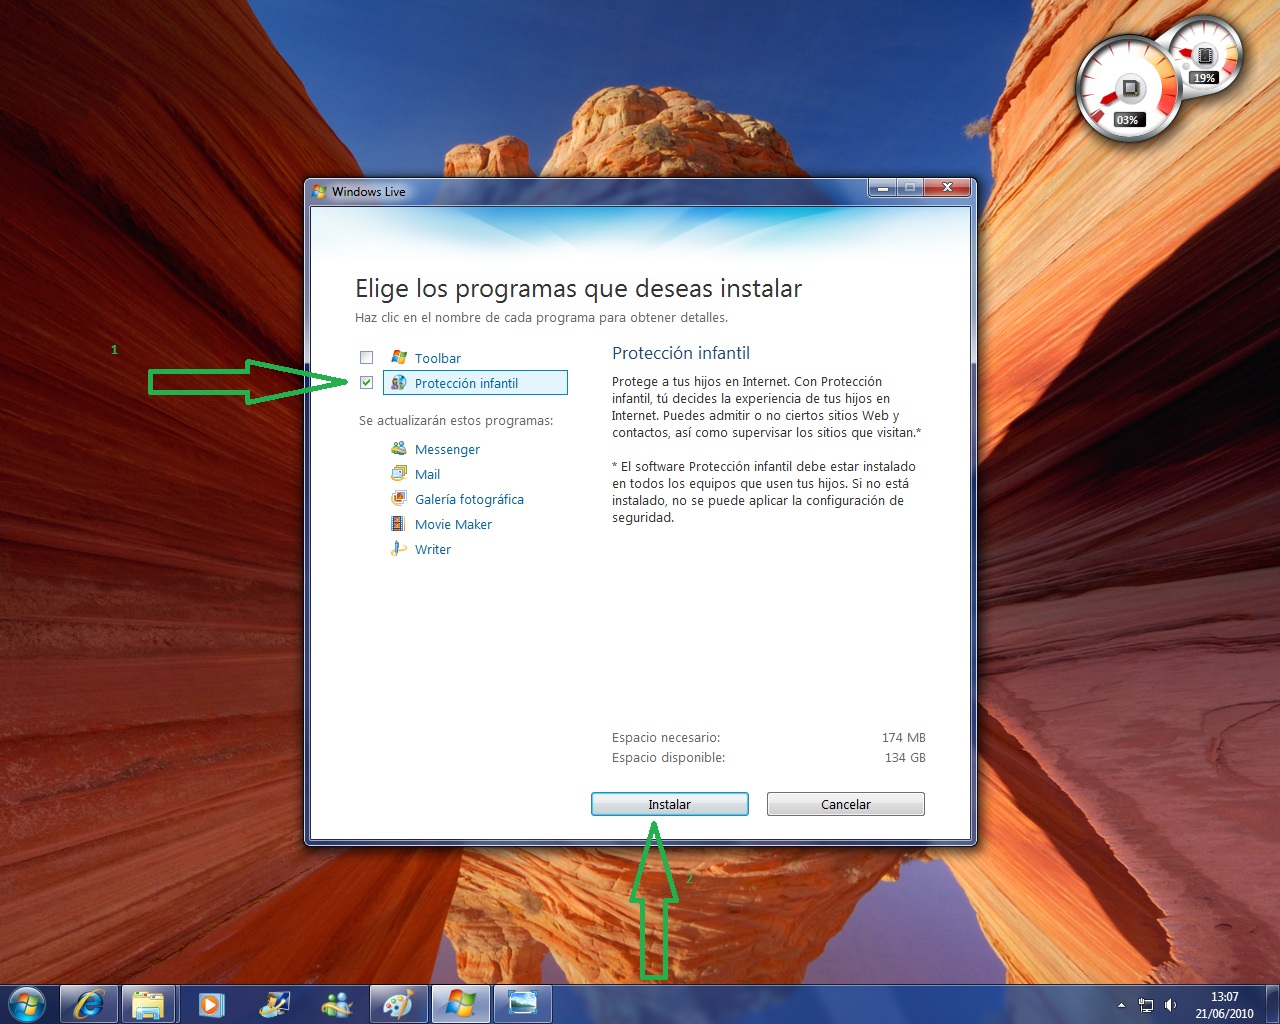Click the '174 MB' required space value

coord(904,737)
